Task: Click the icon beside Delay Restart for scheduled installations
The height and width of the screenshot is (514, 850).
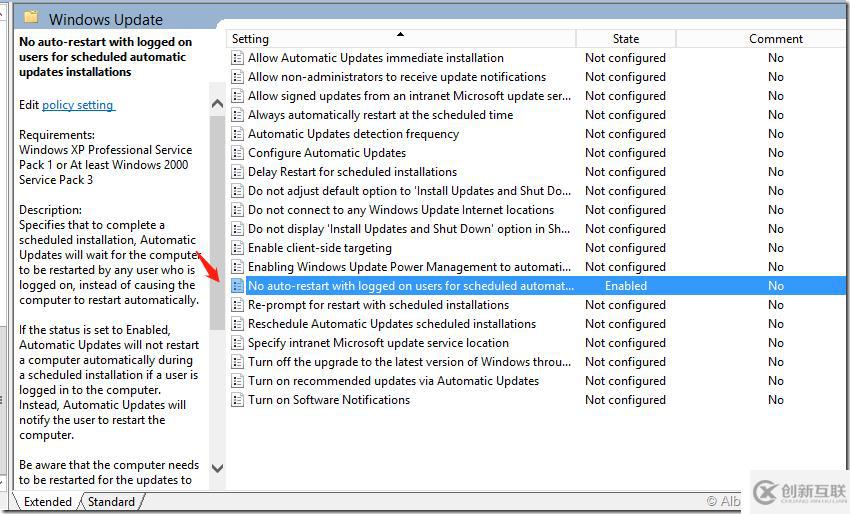Action: [x=237, y=172]
